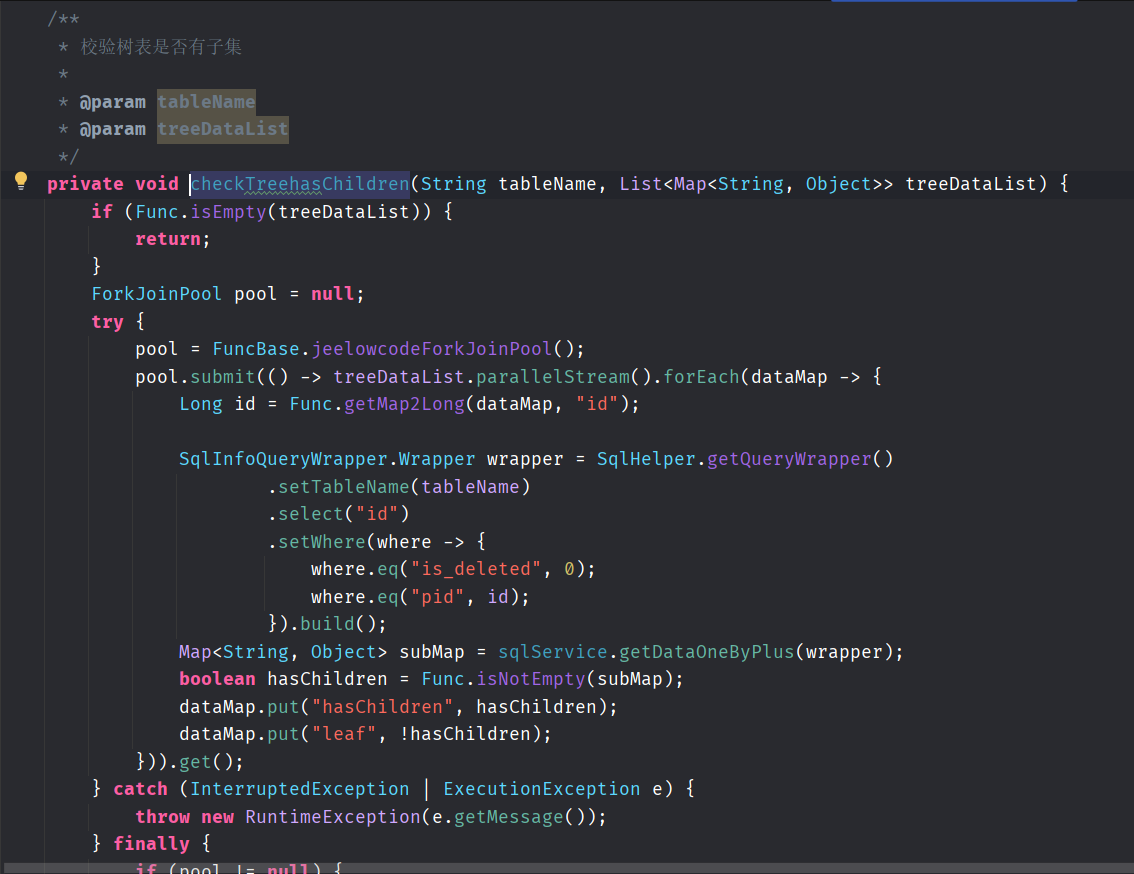Click the "is_deleted" string literal
1134x874 pixels.
(476, 569)
